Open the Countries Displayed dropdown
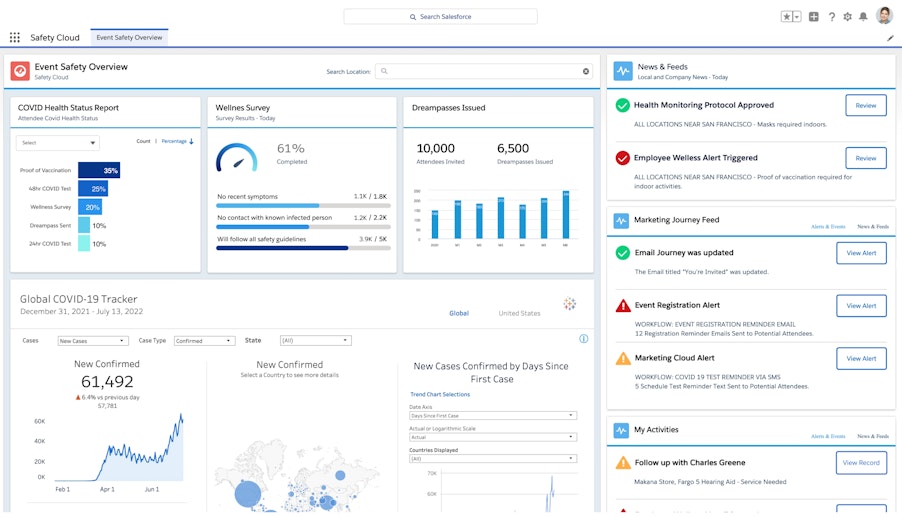Viewport: 902px width, 517px height. click(493, 459)
